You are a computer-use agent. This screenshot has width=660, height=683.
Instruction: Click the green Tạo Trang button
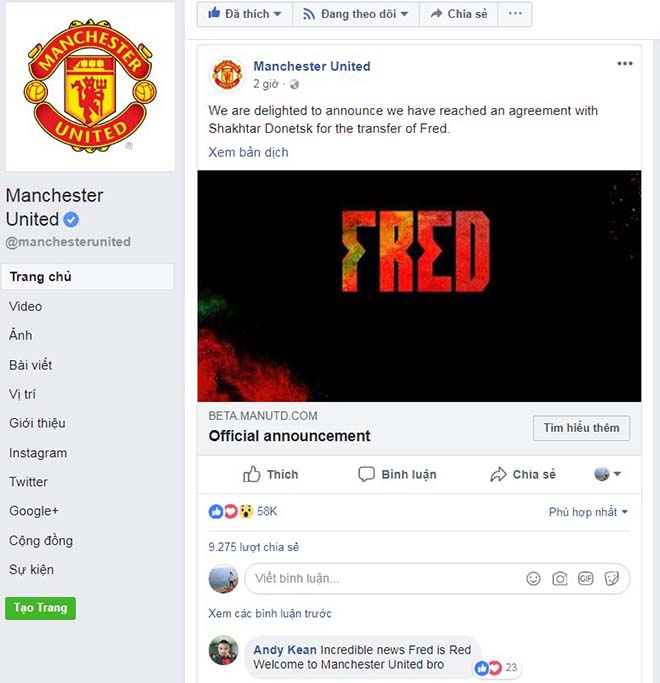(x=41, y=608)
